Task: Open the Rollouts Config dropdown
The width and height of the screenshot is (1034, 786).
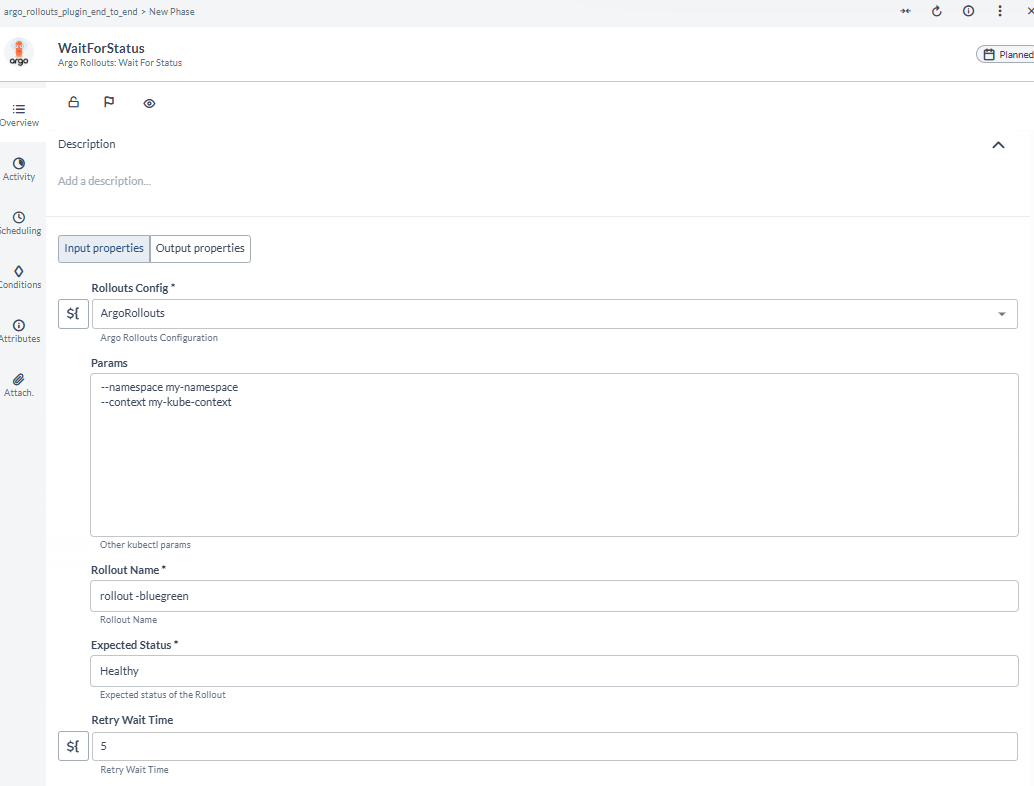Action: click(x=555, y=314)
